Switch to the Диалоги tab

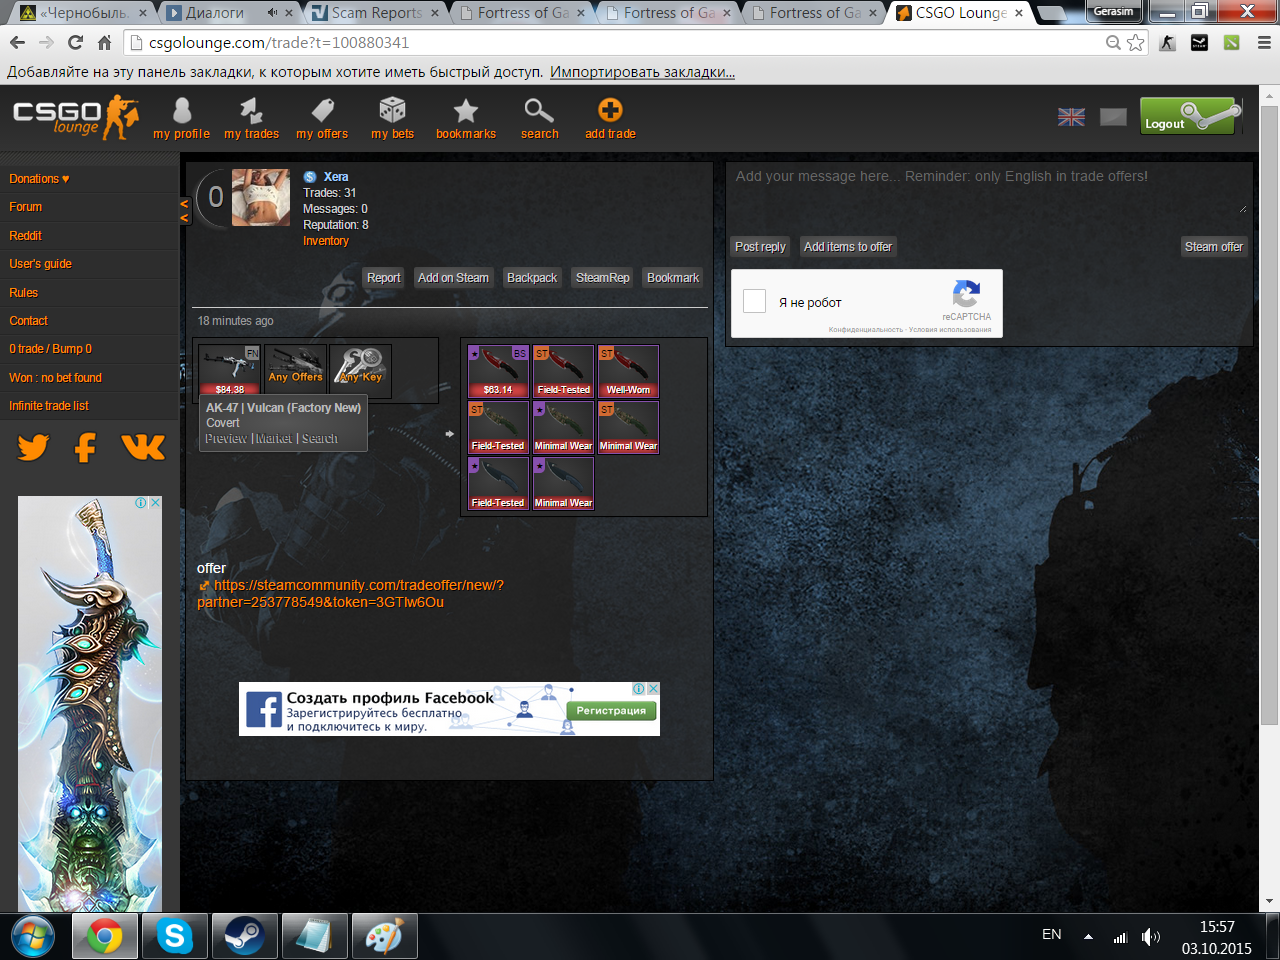click(x=228, y=13)
